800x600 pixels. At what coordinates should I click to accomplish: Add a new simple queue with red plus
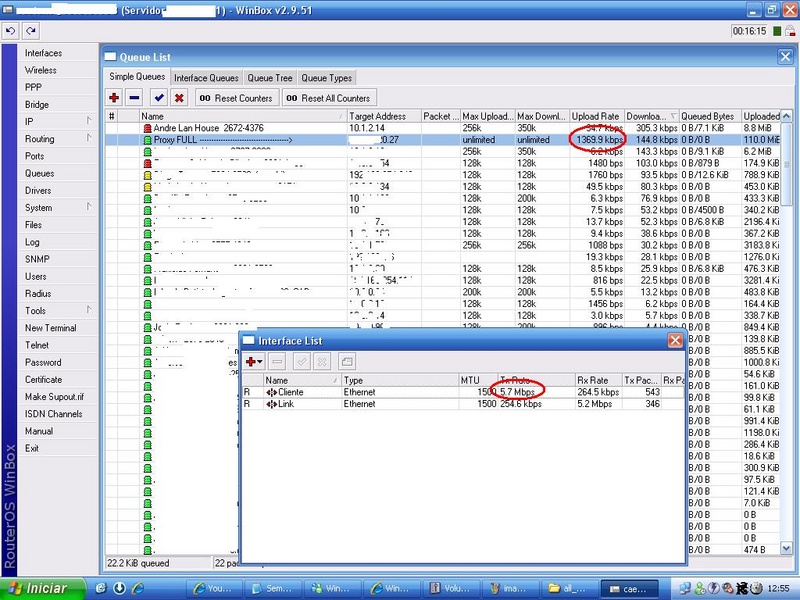(114, 97)
